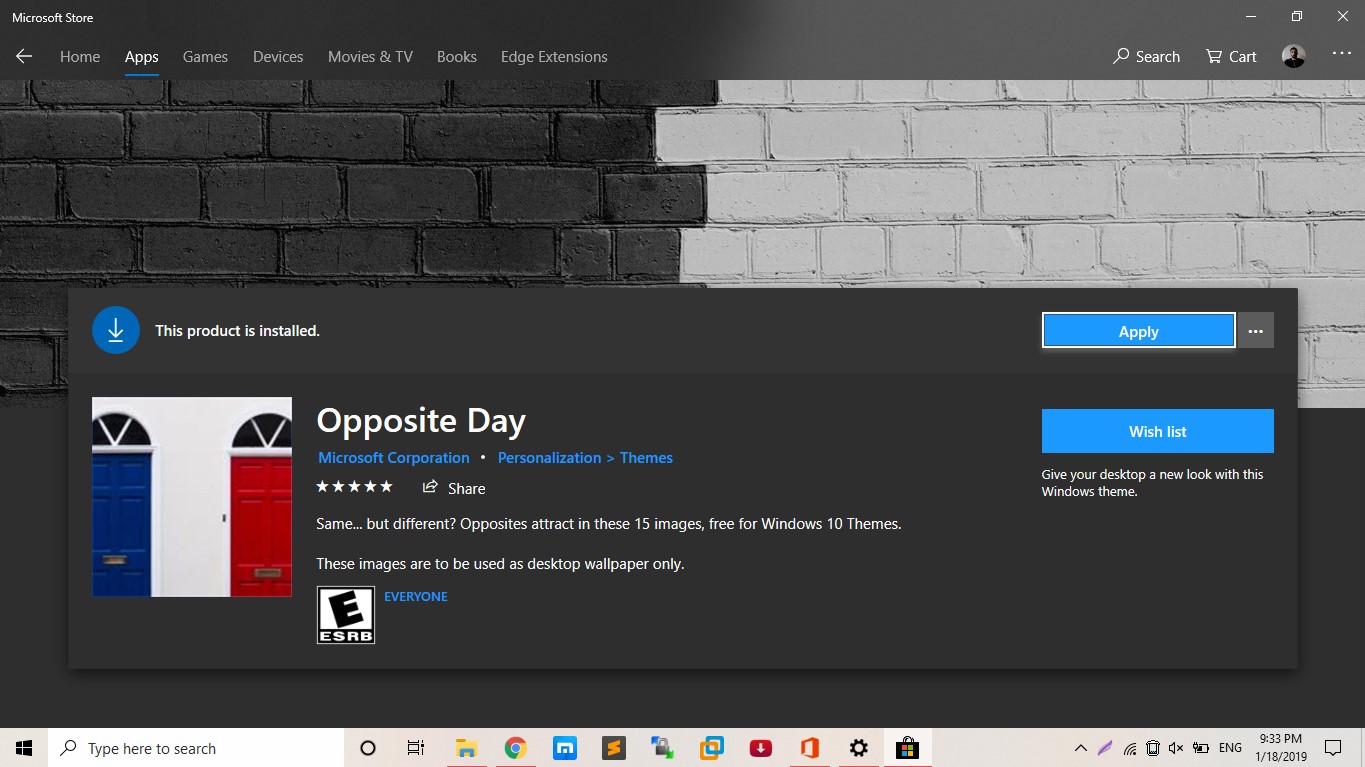Click the Search icon in the Store header
Screen dimensions: 1365x767
pos(1146,57)
